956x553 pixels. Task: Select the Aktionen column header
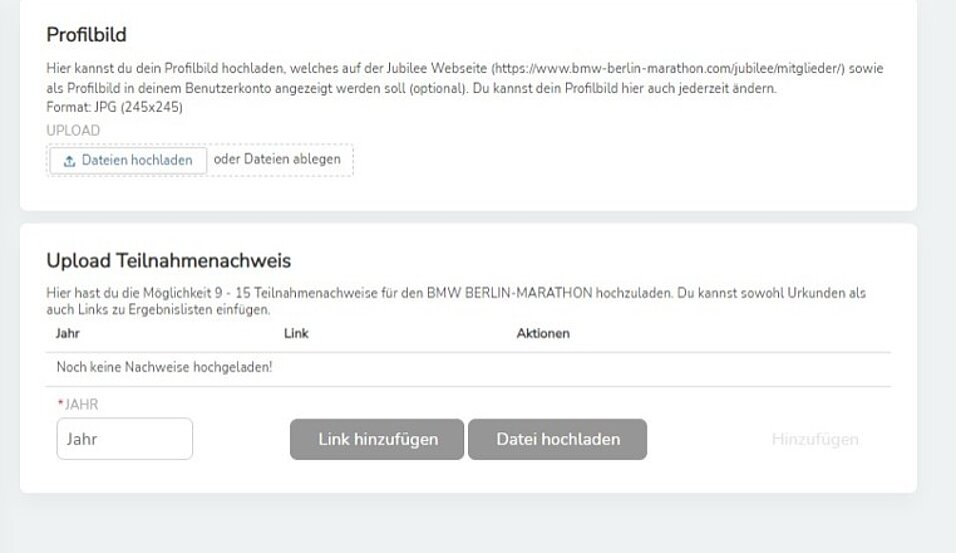543,334
